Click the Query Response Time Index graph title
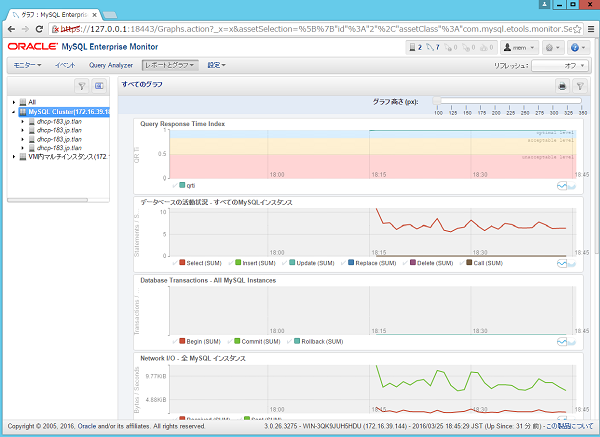The width and height of the screenshot is (600, 437). [x=183, y=124]
